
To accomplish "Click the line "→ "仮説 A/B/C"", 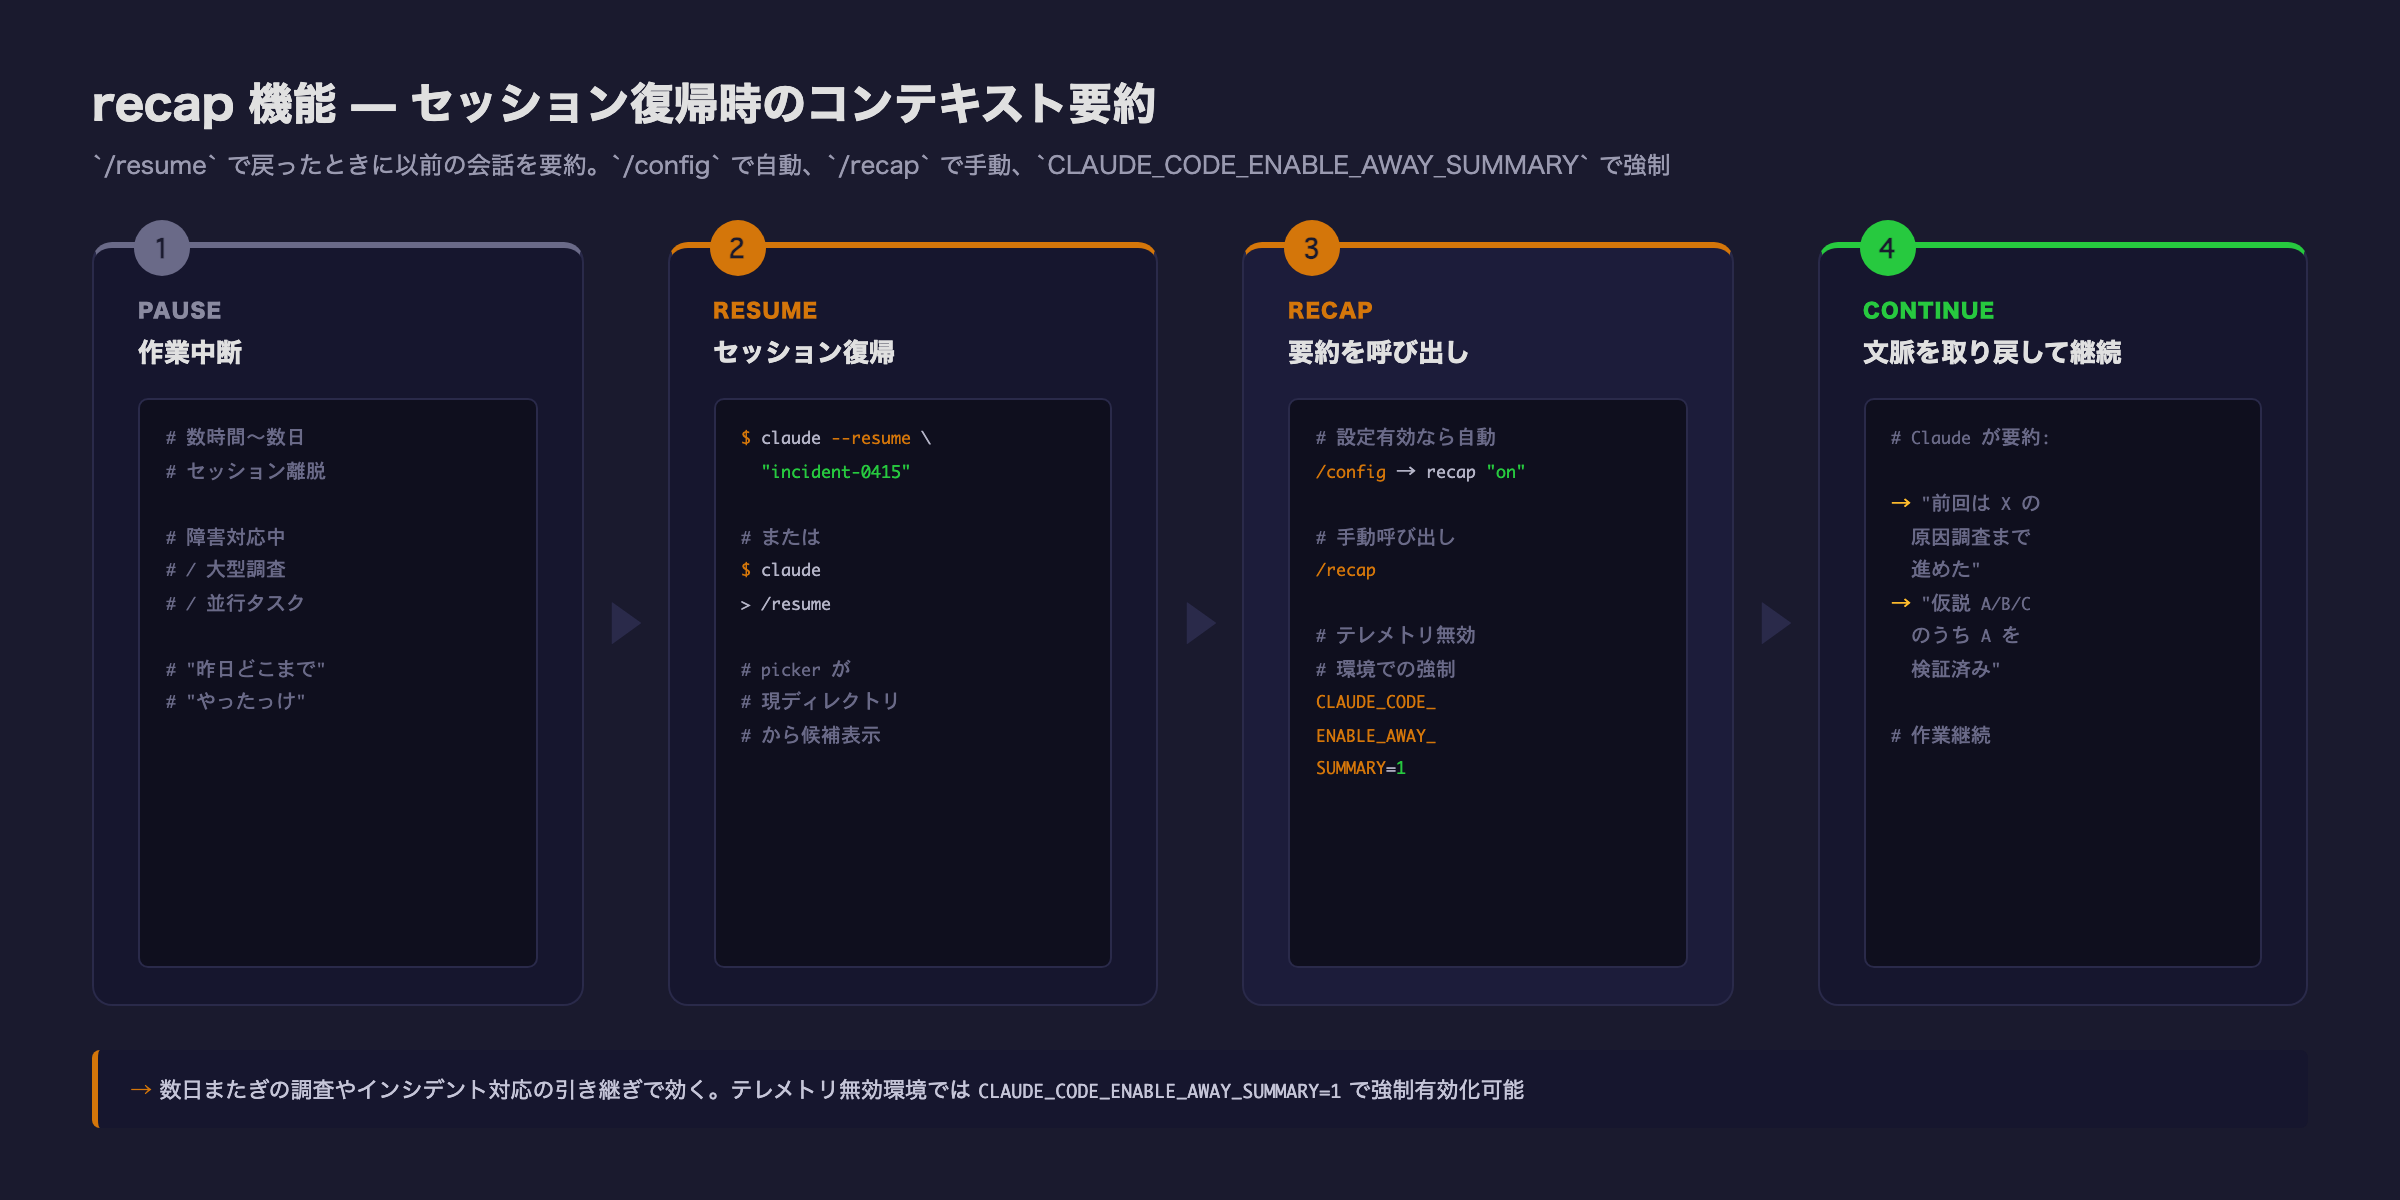I will 1960,603.
